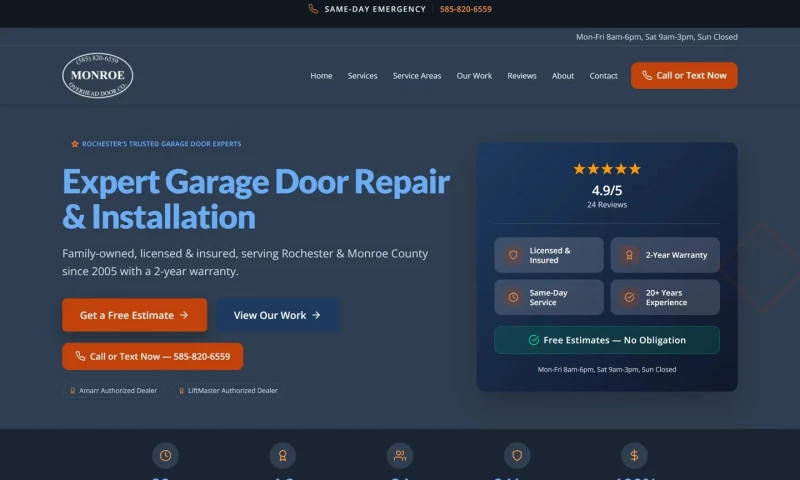
Task: Click Get a Free Estimate button
Action: coord(135,315)
